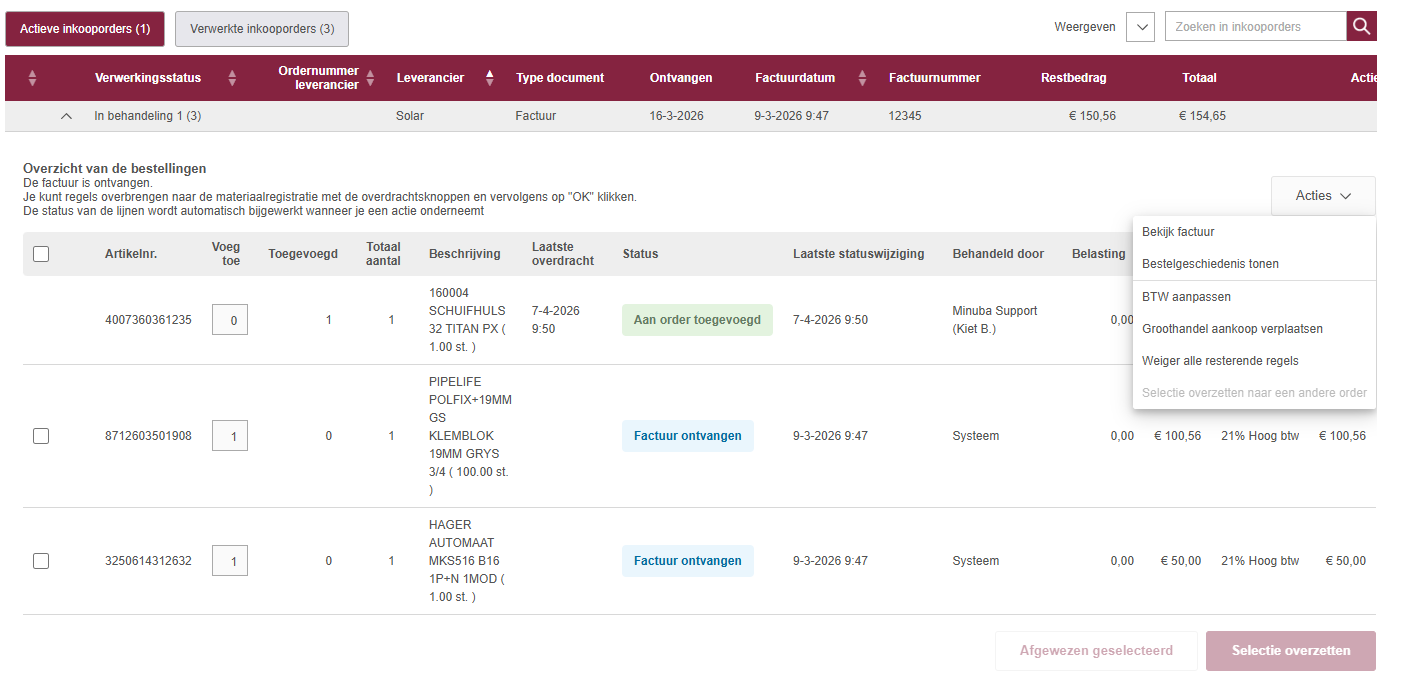The width and height of the screenshot is (1415, 680).
Task: Sort by Ordernummer leverancier column arrows
Action: click(370, 78)
